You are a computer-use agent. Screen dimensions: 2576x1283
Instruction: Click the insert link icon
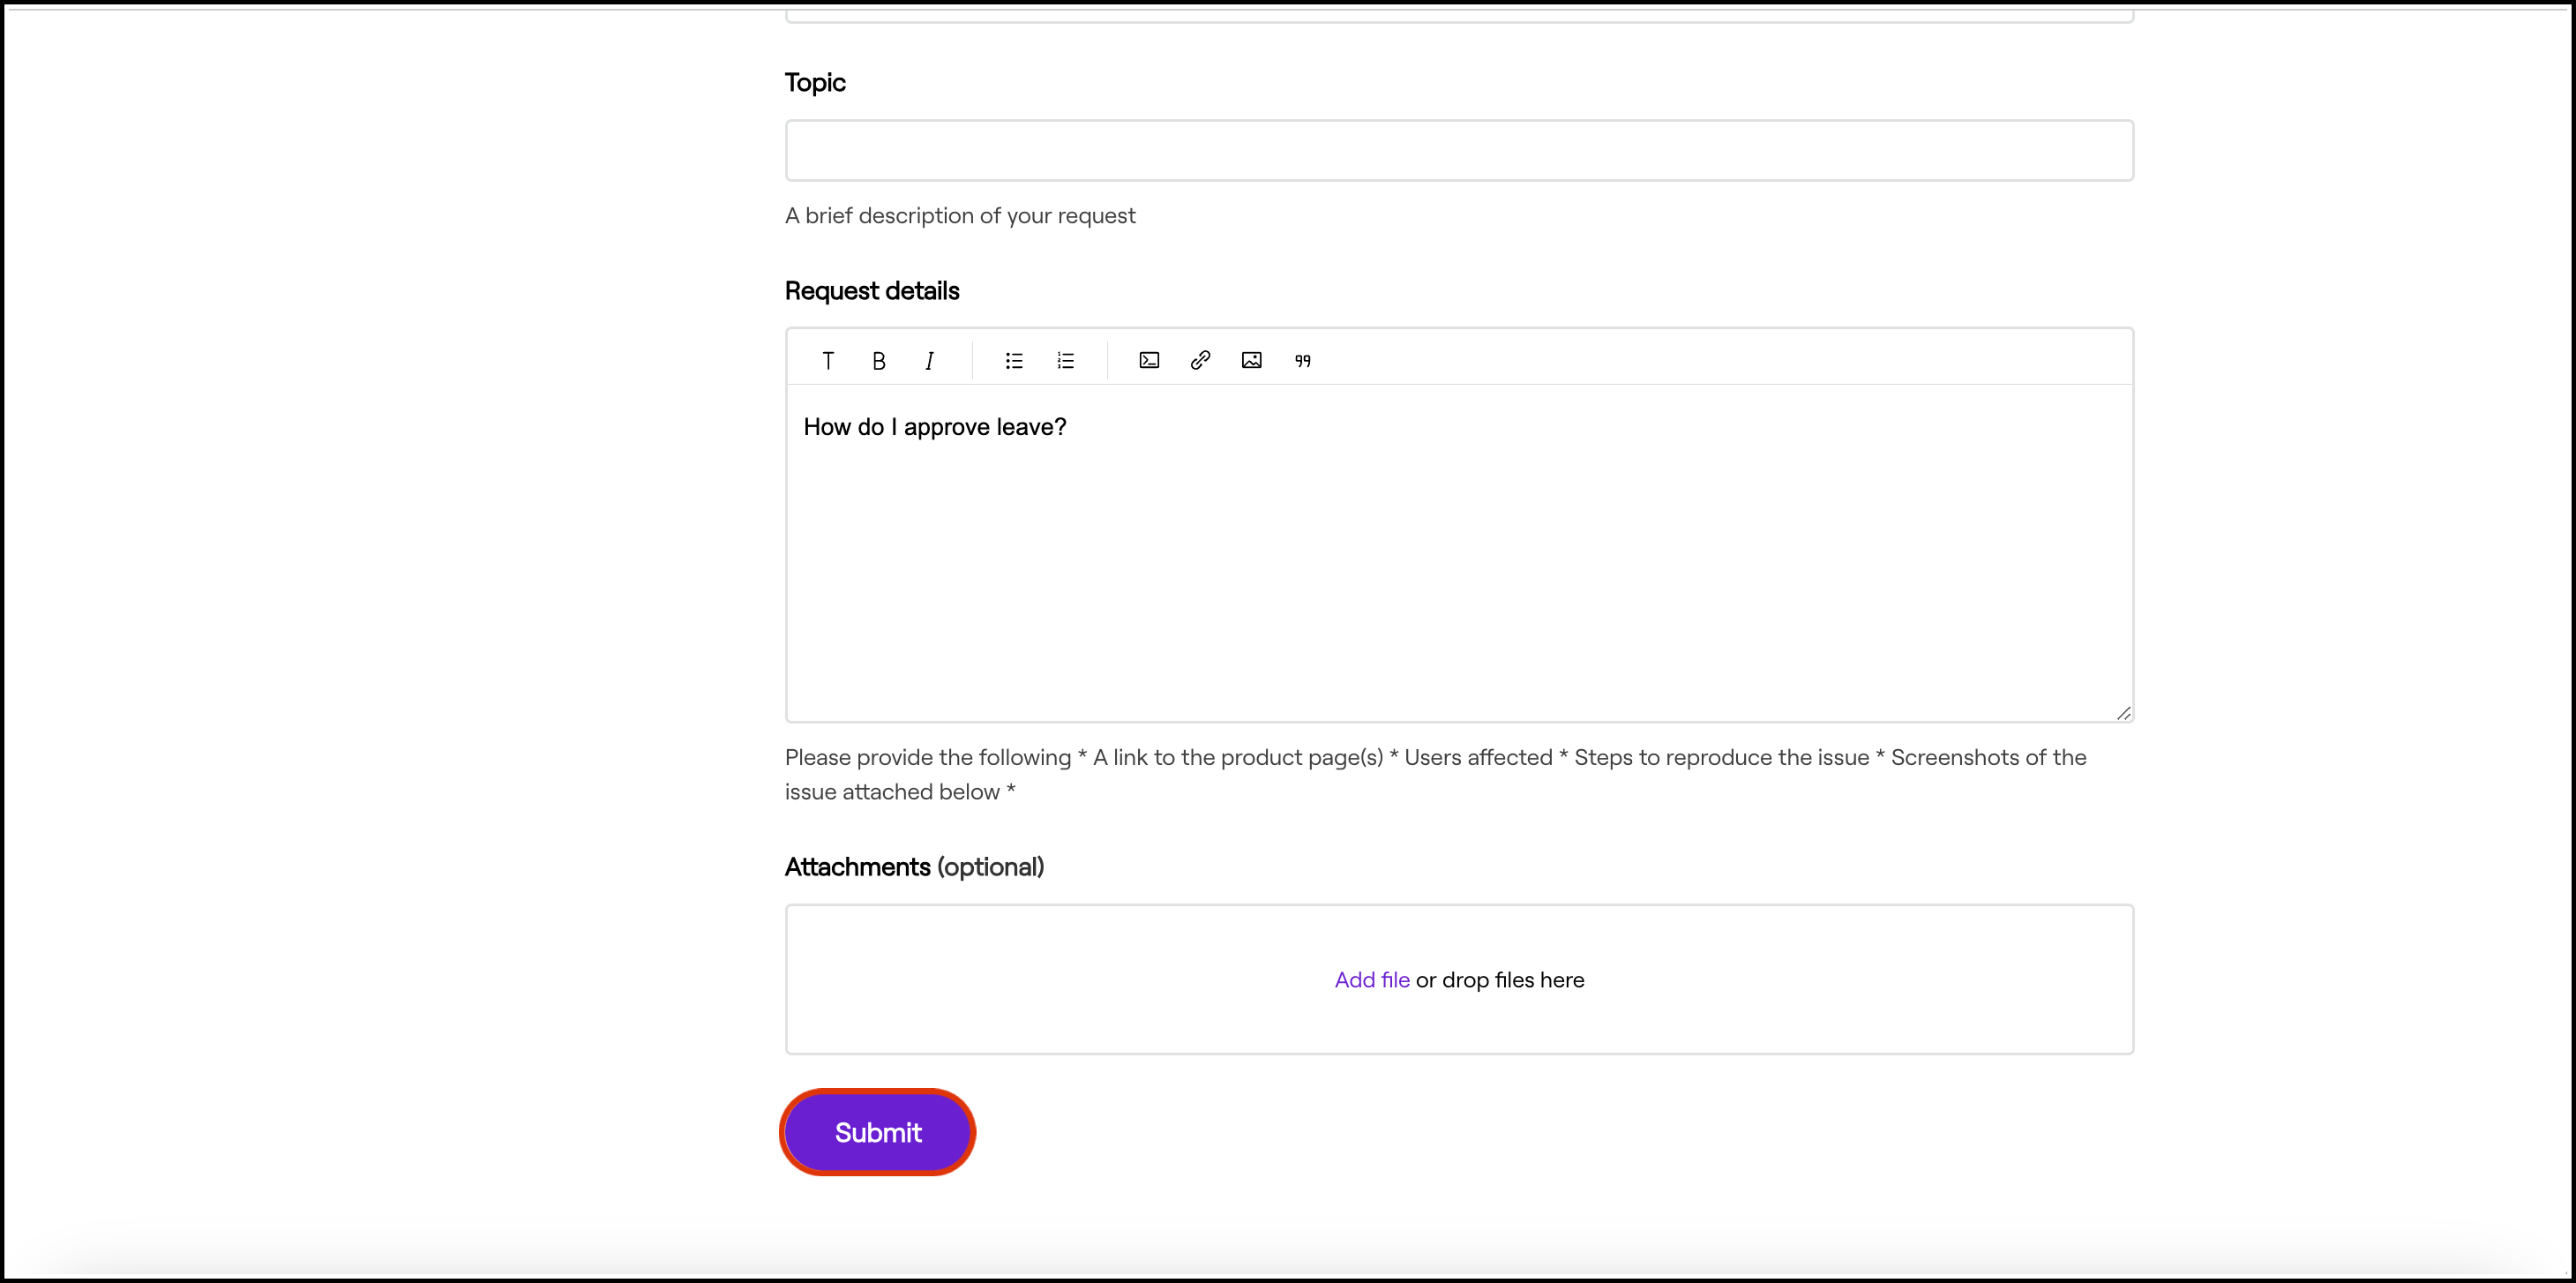pyautogui.click(x=1200, y=361)
